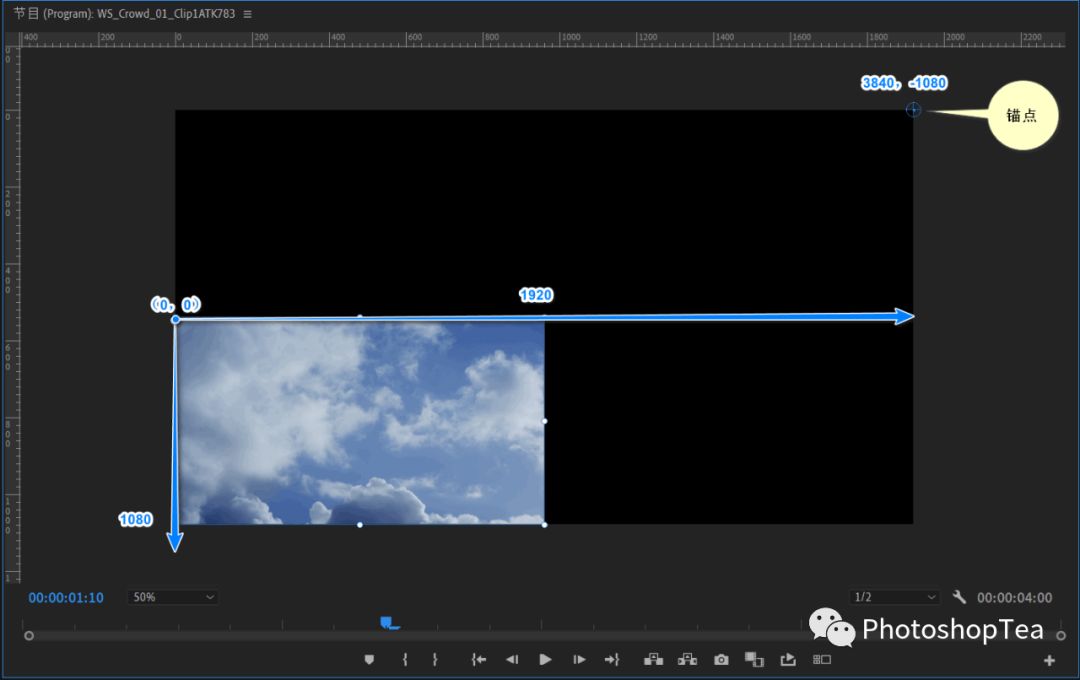
Task: Click the Extract button
Action: [687, 659]
